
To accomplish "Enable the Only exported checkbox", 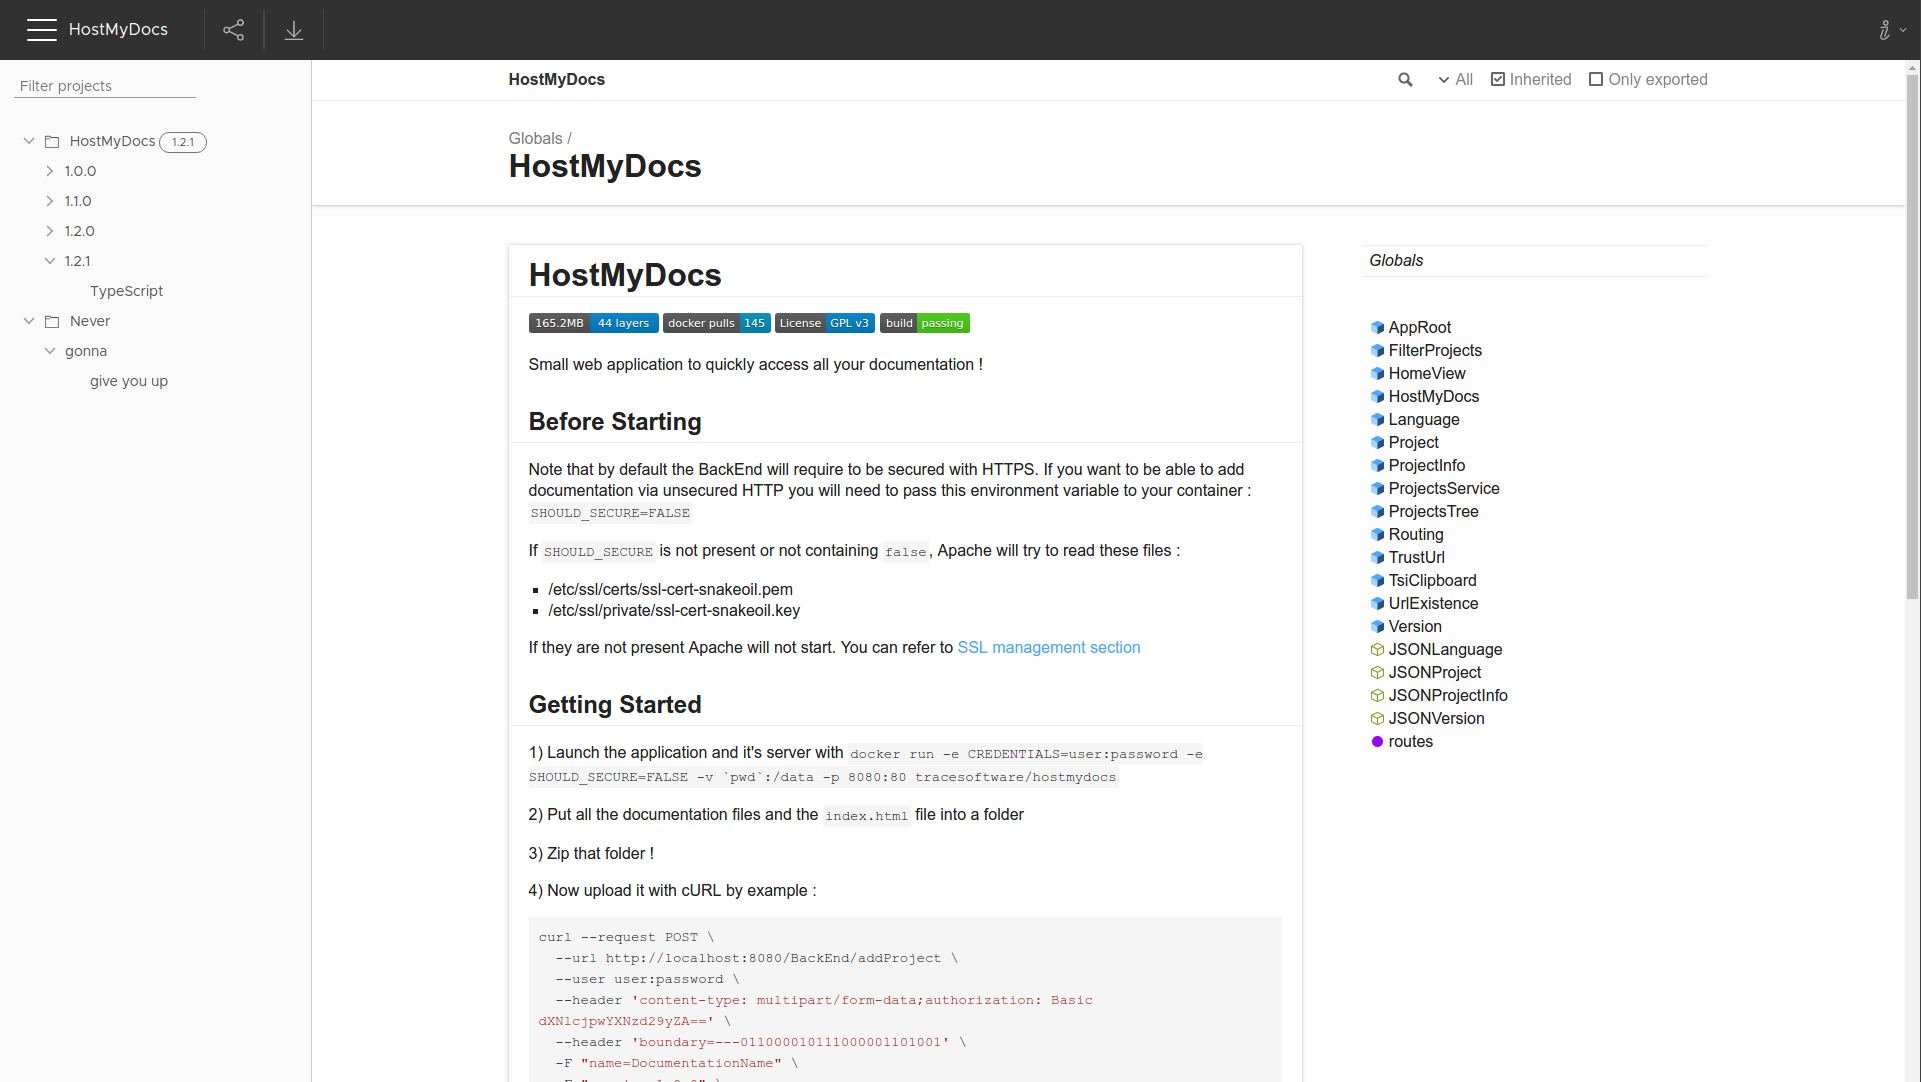I will click(1596, 79).
